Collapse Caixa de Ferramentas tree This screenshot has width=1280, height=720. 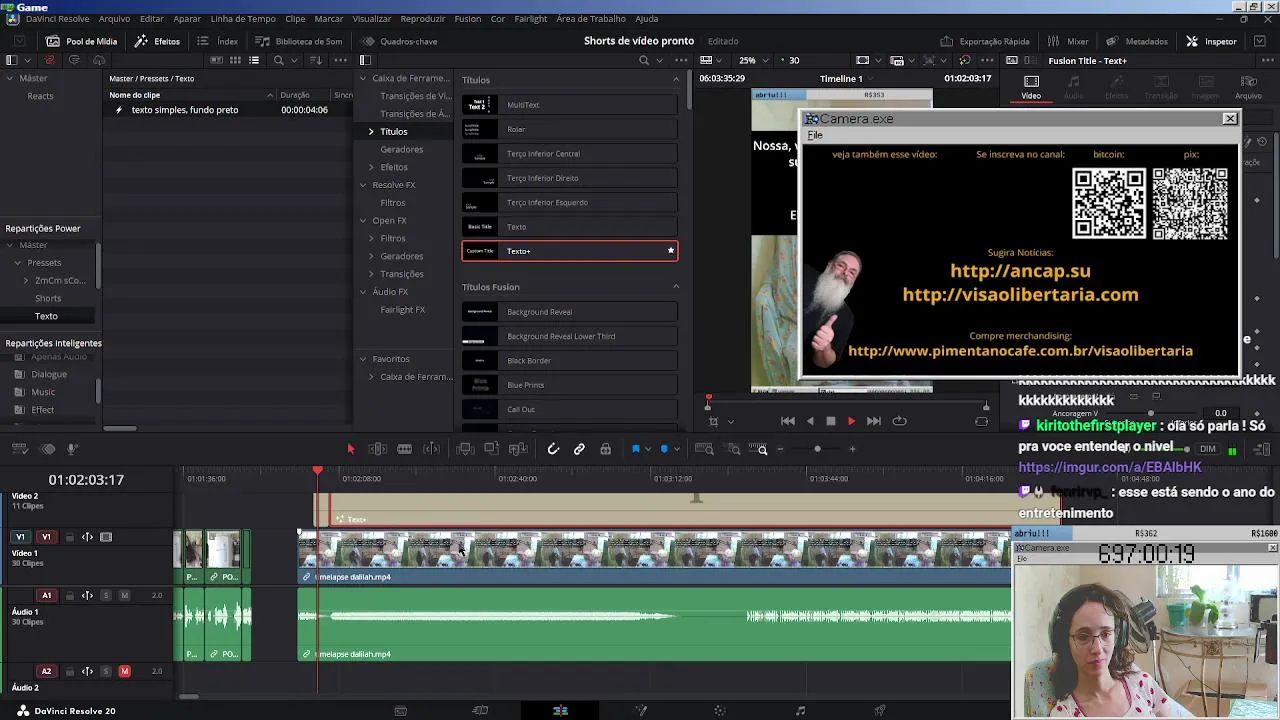(x=363, y=78)
